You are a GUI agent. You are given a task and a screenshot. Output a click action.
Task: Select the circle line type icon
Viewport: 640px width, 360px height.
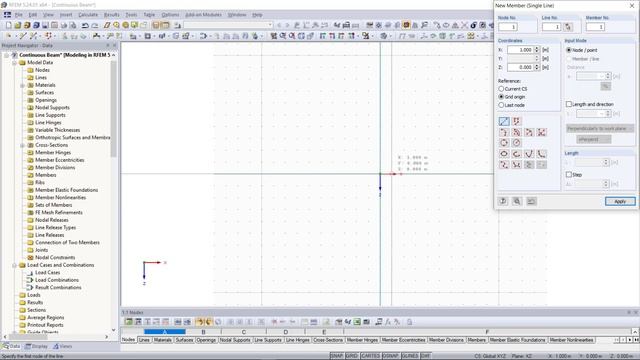pos(504,143)
